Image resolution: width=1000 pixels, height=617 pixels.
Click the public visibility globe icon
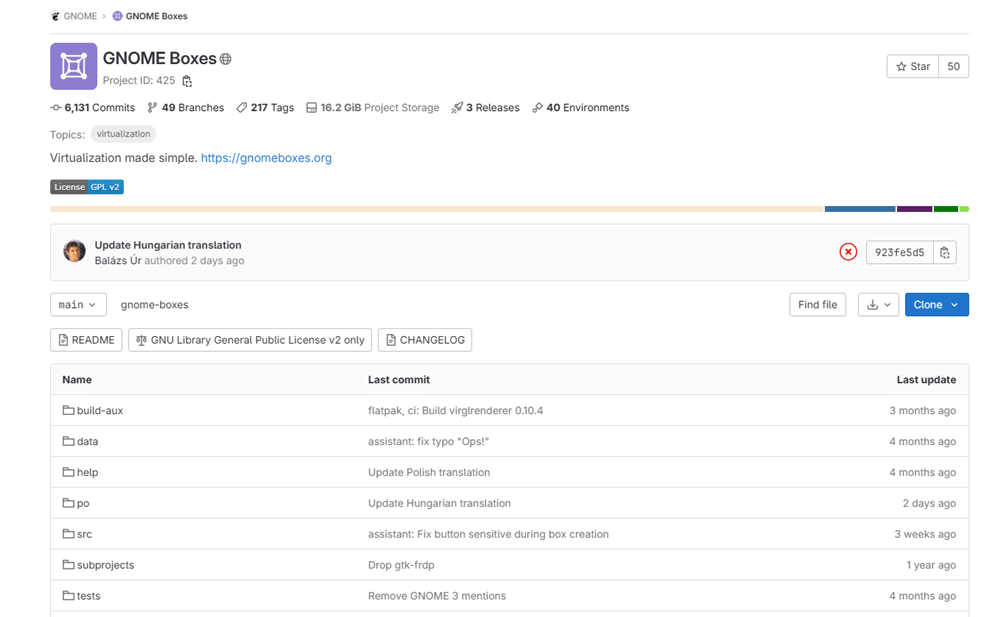pyautogui.click(x=225, y=59)
